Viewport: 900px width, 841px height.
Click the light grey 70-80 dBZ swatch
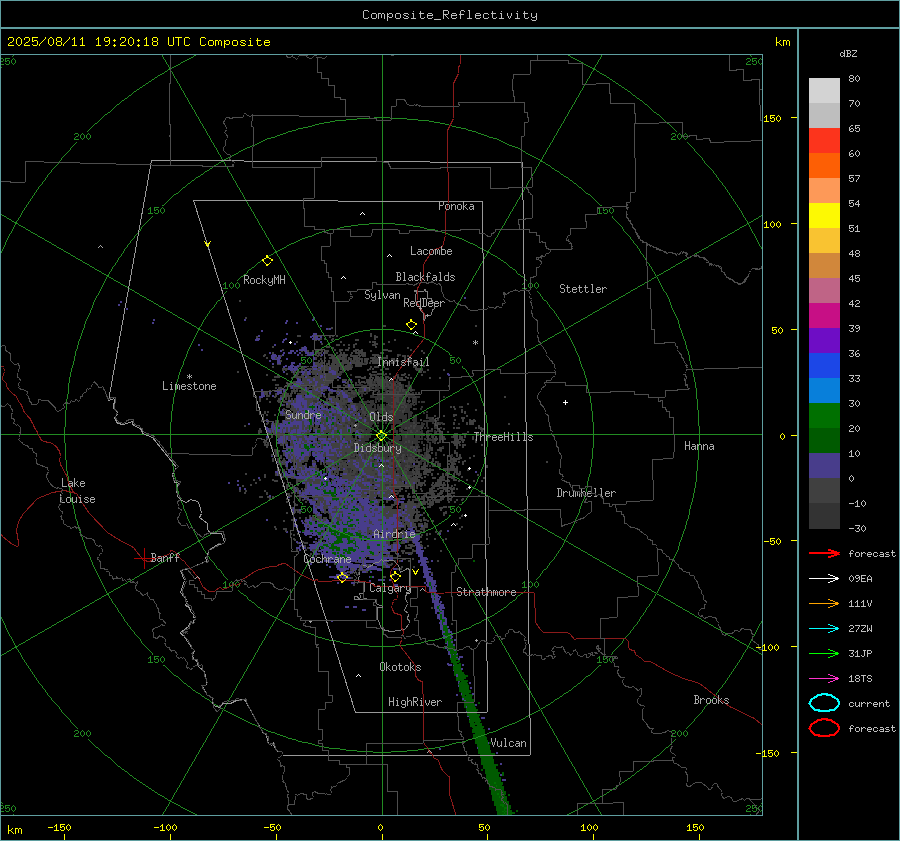point(824,91)
